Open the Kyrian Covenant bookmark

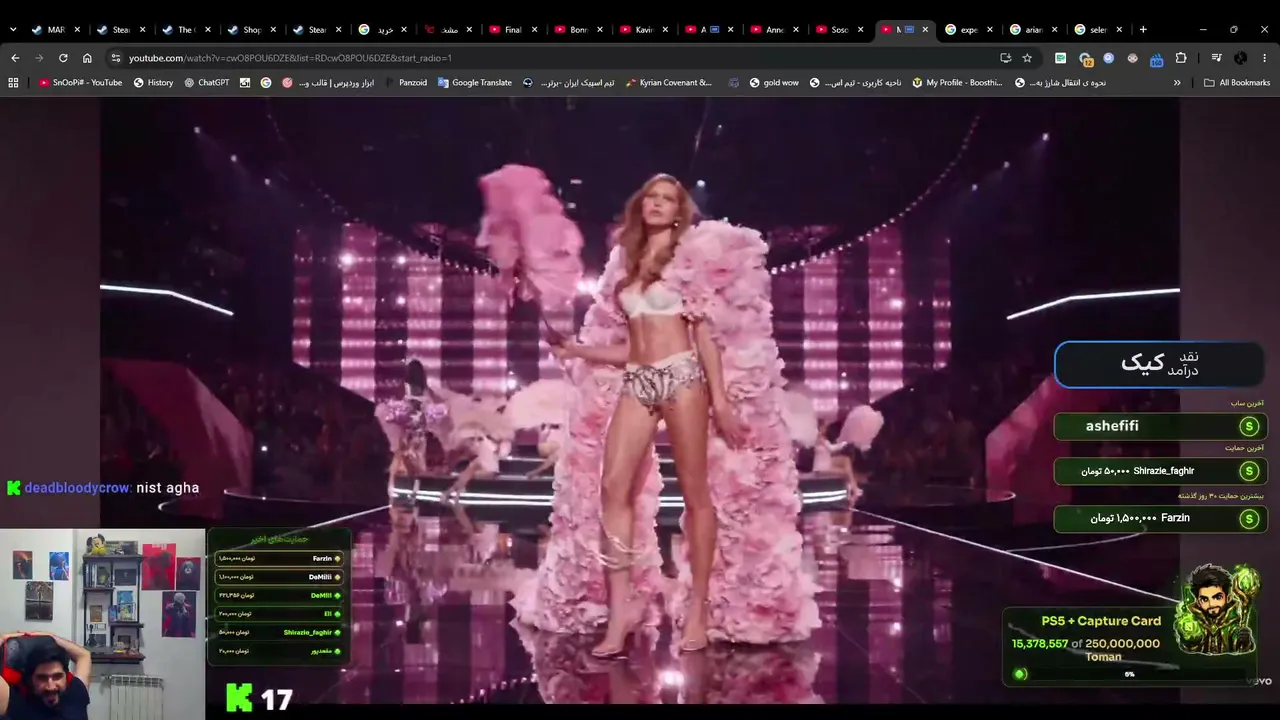668,83
